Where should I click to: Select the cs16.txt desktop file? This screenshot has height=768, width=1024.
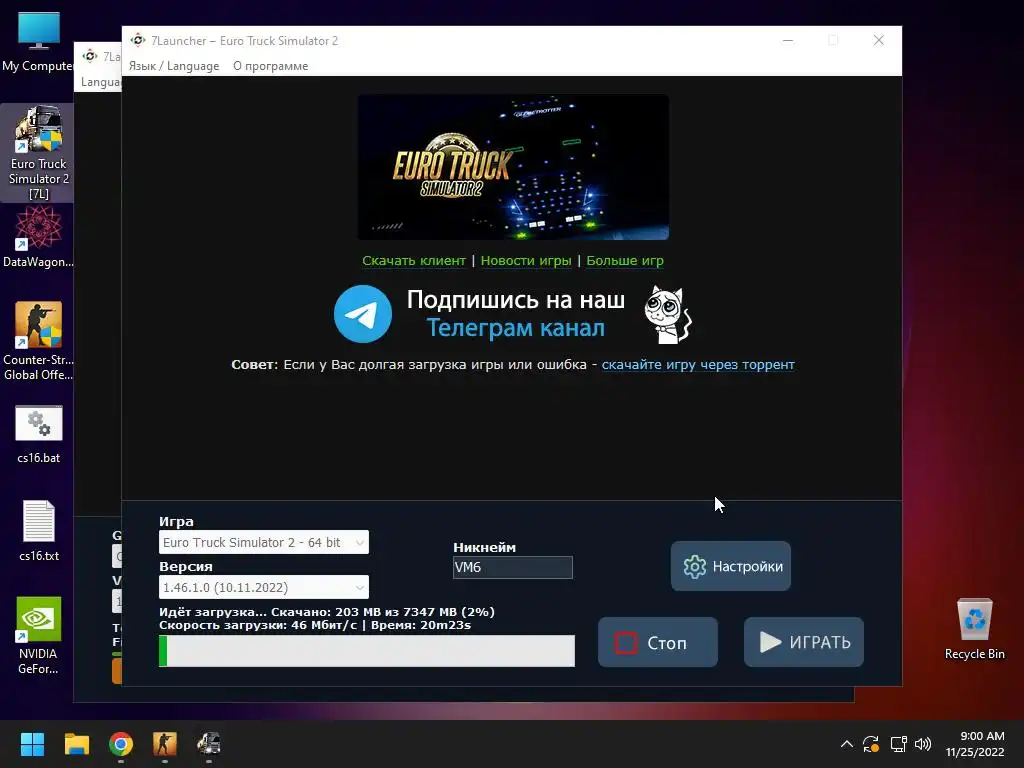39,531
